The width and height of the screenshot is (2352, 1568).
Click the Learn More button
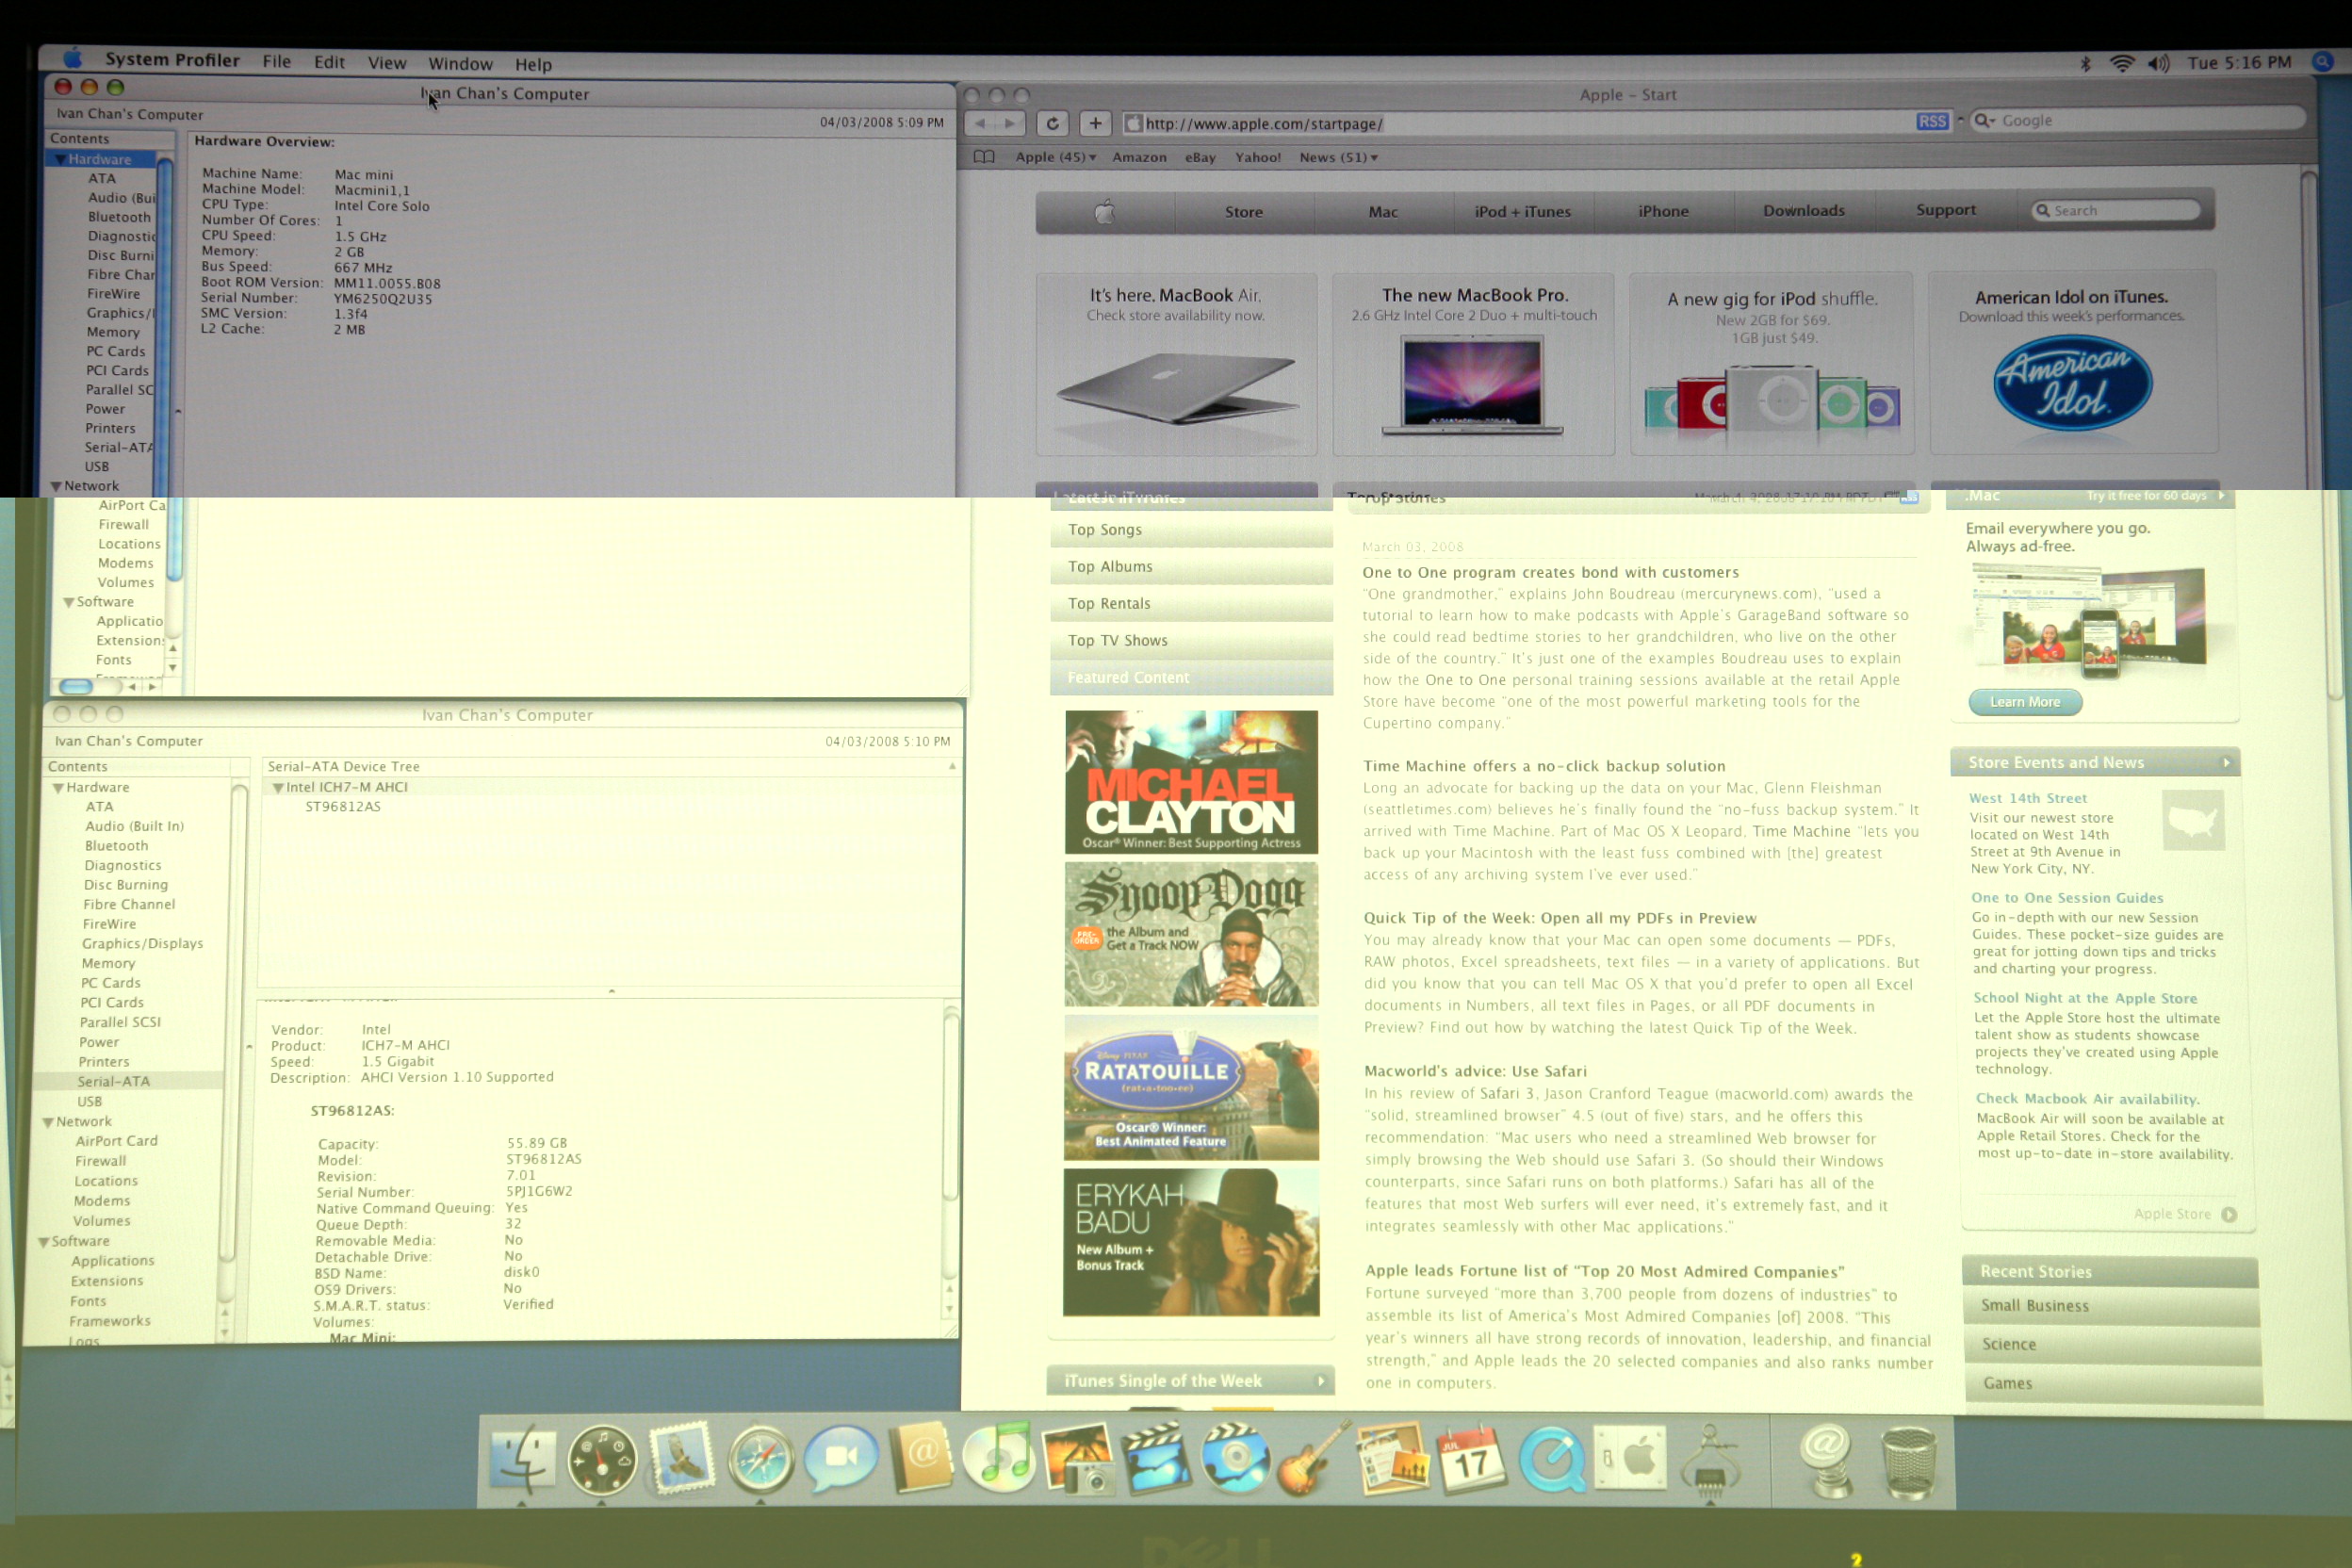click(2025, 702)
